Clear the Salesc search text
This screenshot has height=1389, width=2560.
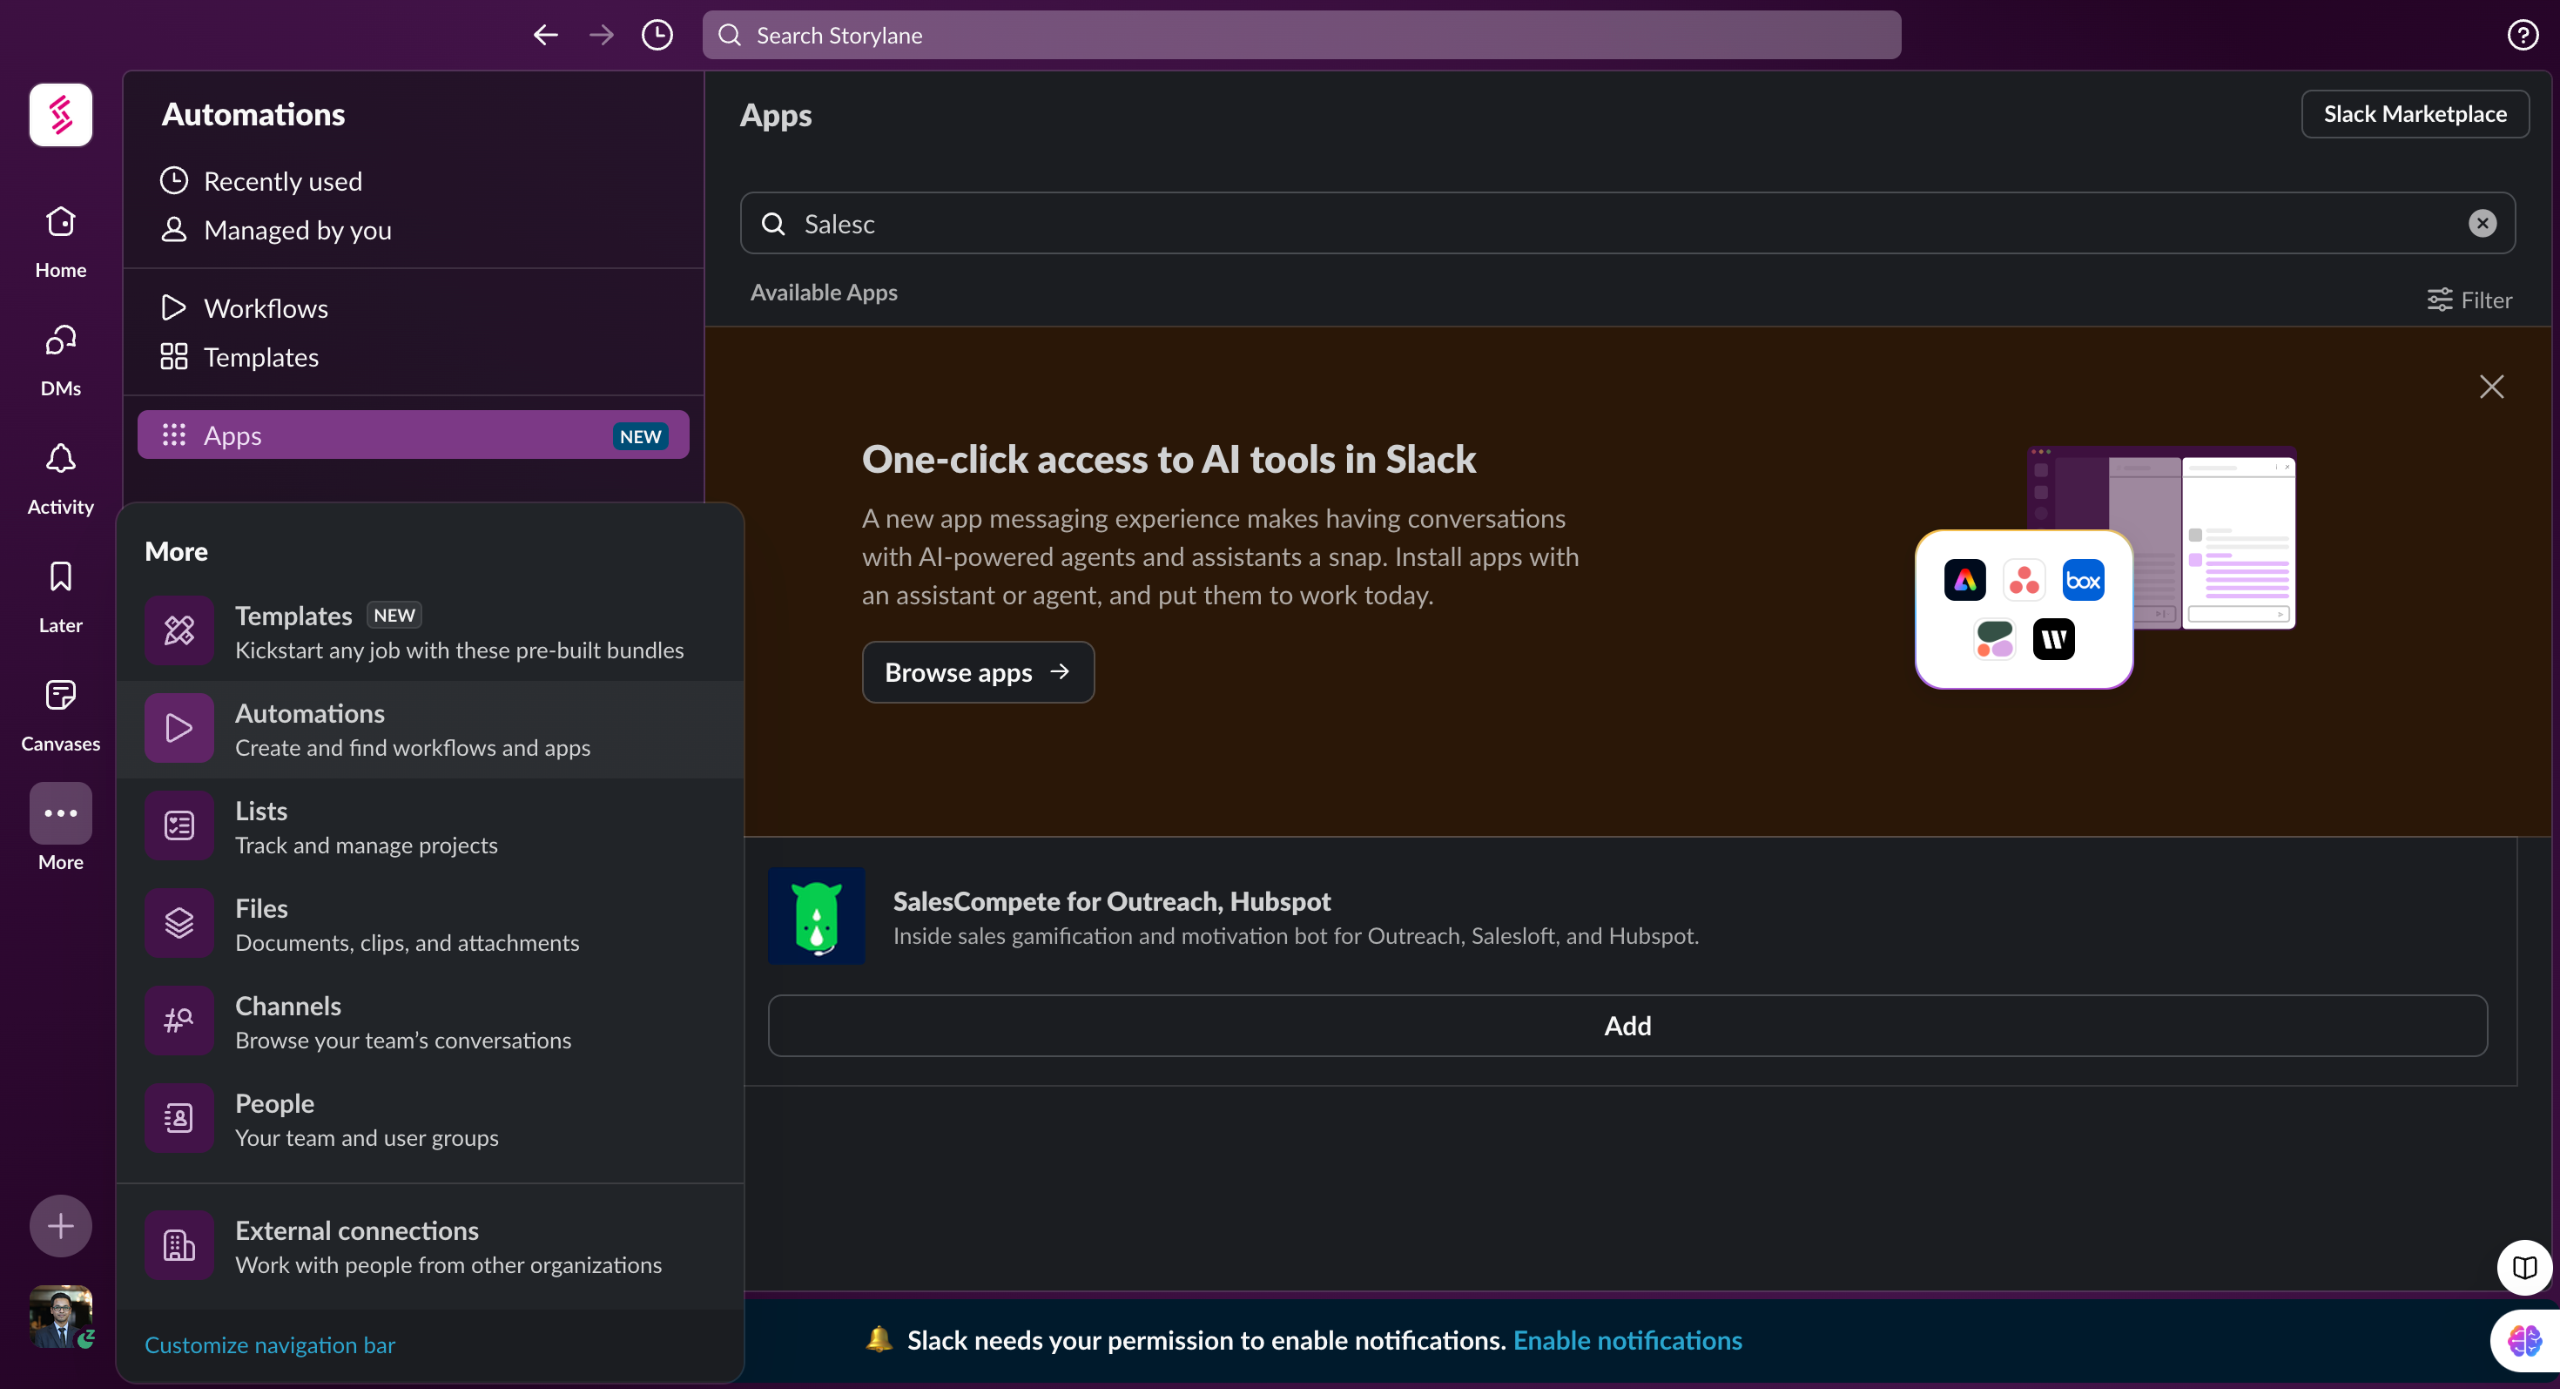(2482, 223)
